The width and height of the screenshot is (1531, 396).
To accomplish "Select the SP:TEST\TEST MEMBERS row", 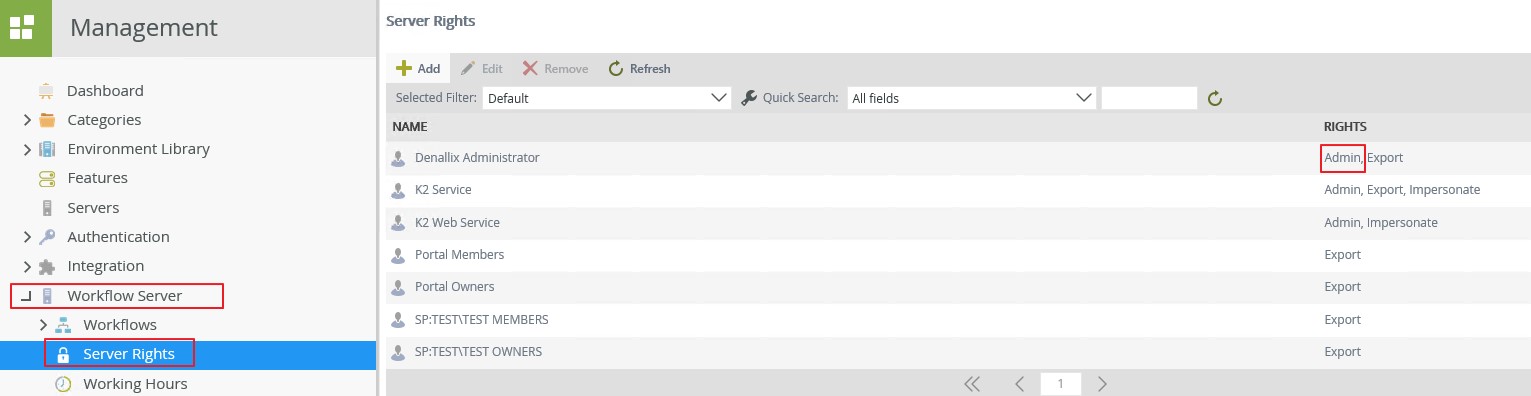I will 958,320.
